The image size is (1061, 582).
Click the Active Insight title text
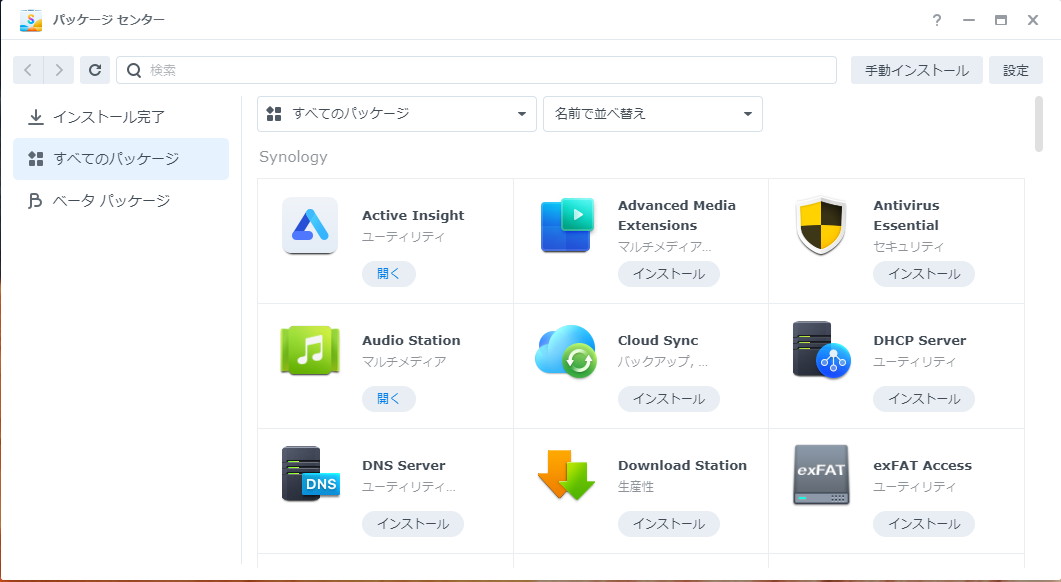413,215
